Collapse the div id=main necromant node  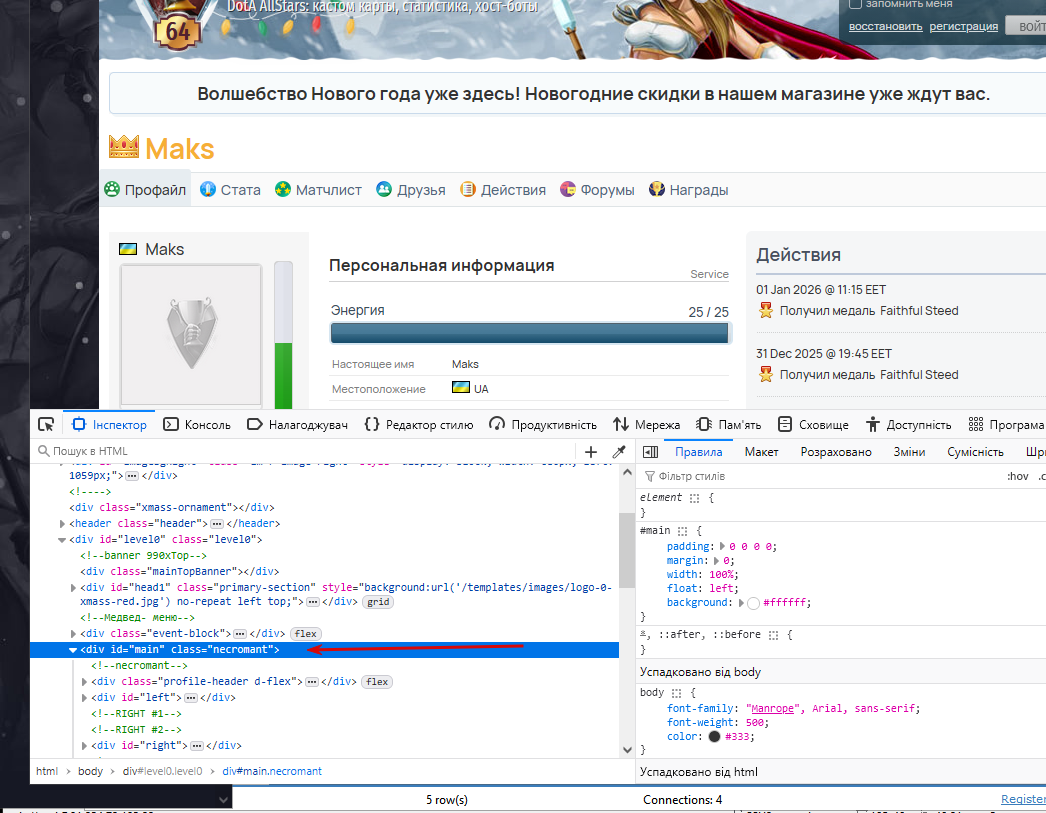(73, 650)
